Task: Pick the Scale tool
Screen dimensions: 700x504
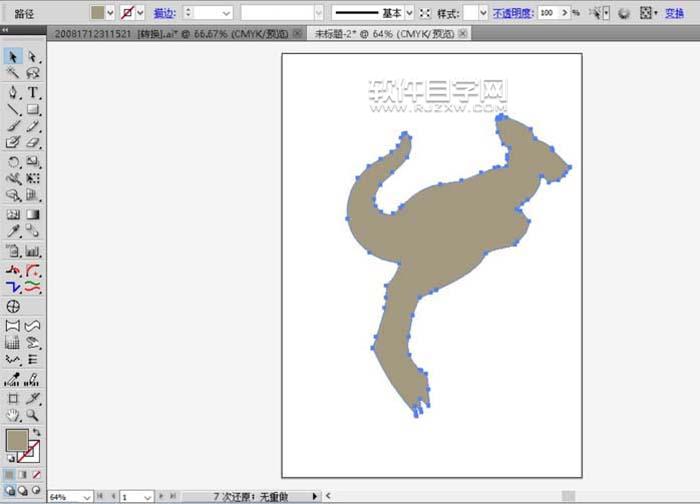Action: [x=33, y=162]
